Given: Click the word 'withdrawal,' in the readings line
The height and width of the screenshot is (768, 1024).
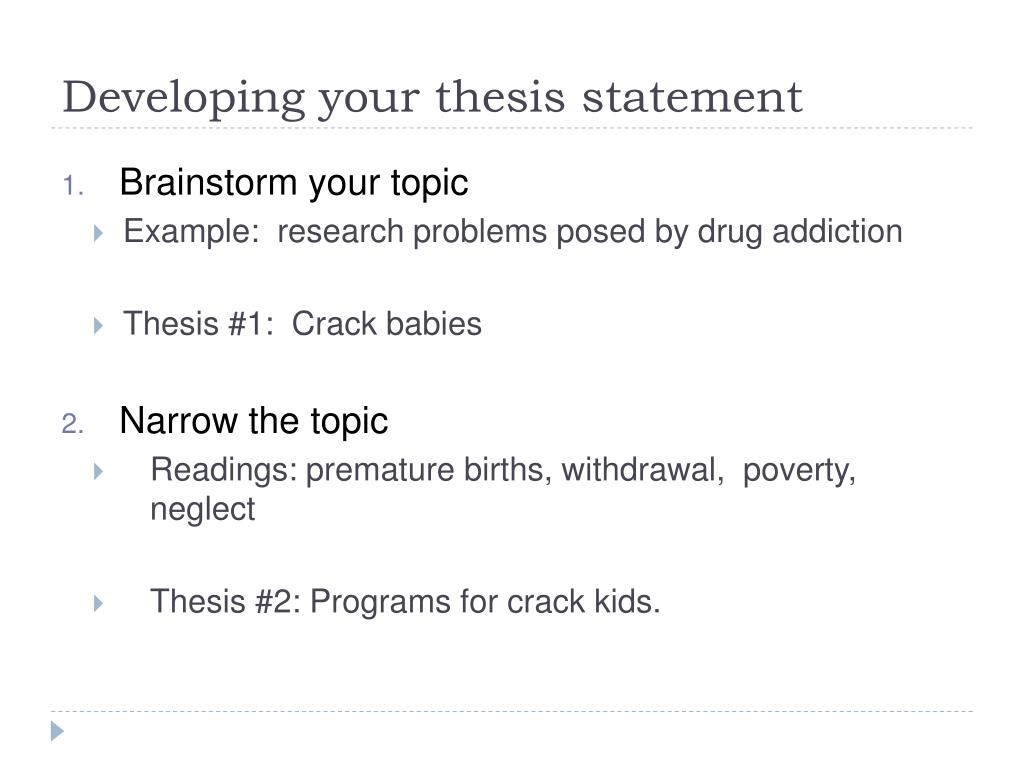Looking at the screenshot, I should click(x=643, y=470).
